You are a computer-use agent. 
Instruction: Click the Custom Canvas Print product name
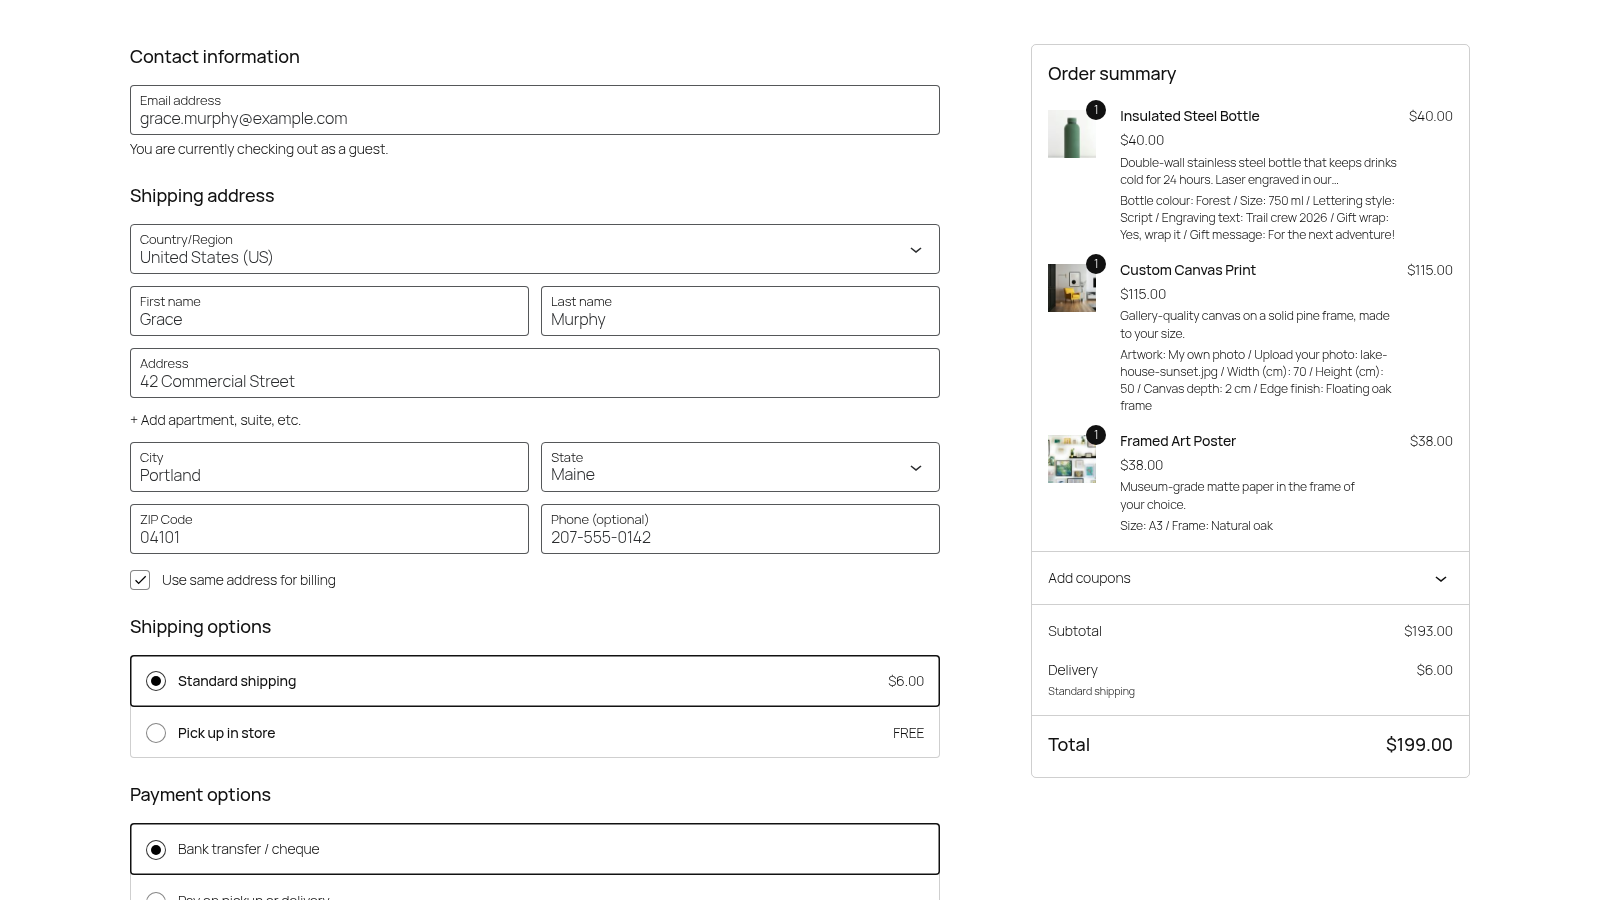pos(1187,270)
